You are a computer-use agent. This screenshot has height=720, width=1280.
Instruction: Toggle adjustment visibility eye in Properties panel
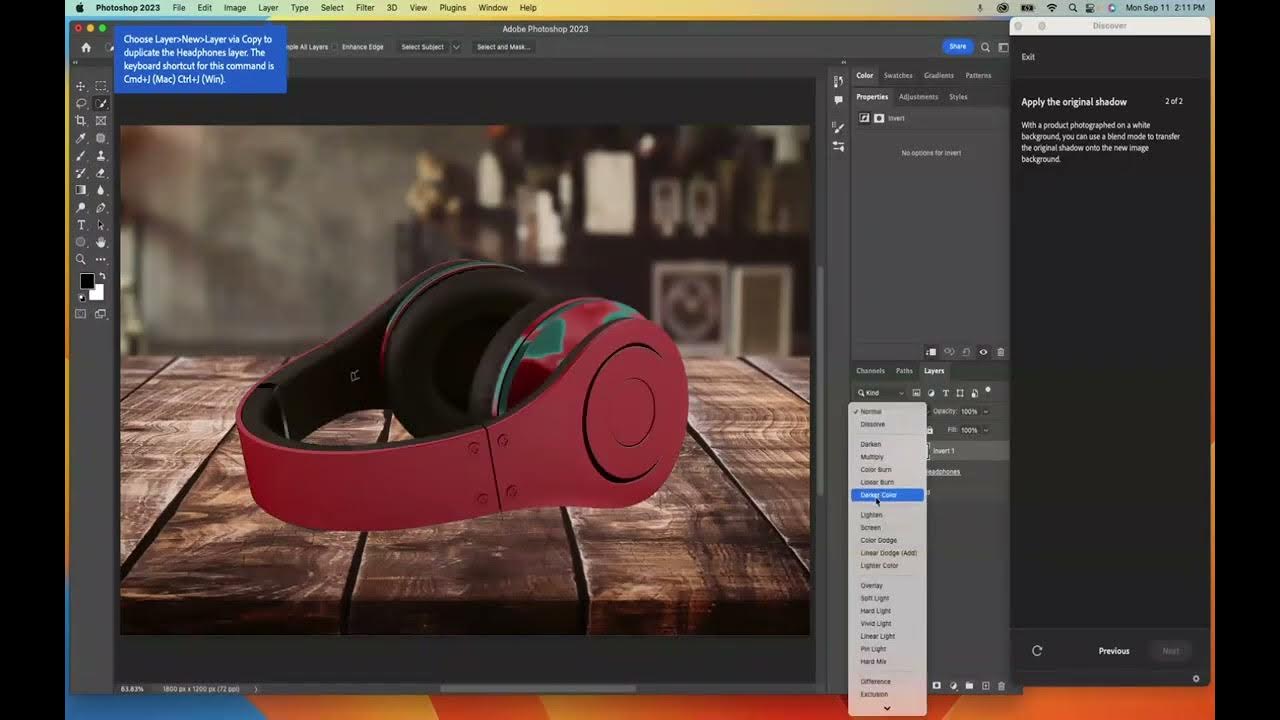point(983,352)
